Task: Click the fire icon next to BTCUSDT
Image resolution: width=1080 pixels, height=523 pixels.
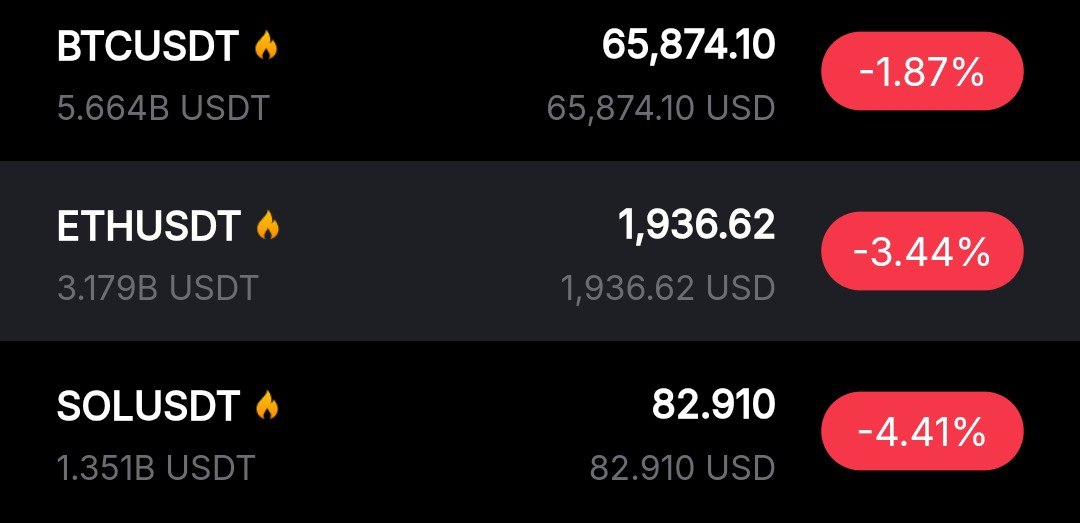Action: click(x=265, y=46)
